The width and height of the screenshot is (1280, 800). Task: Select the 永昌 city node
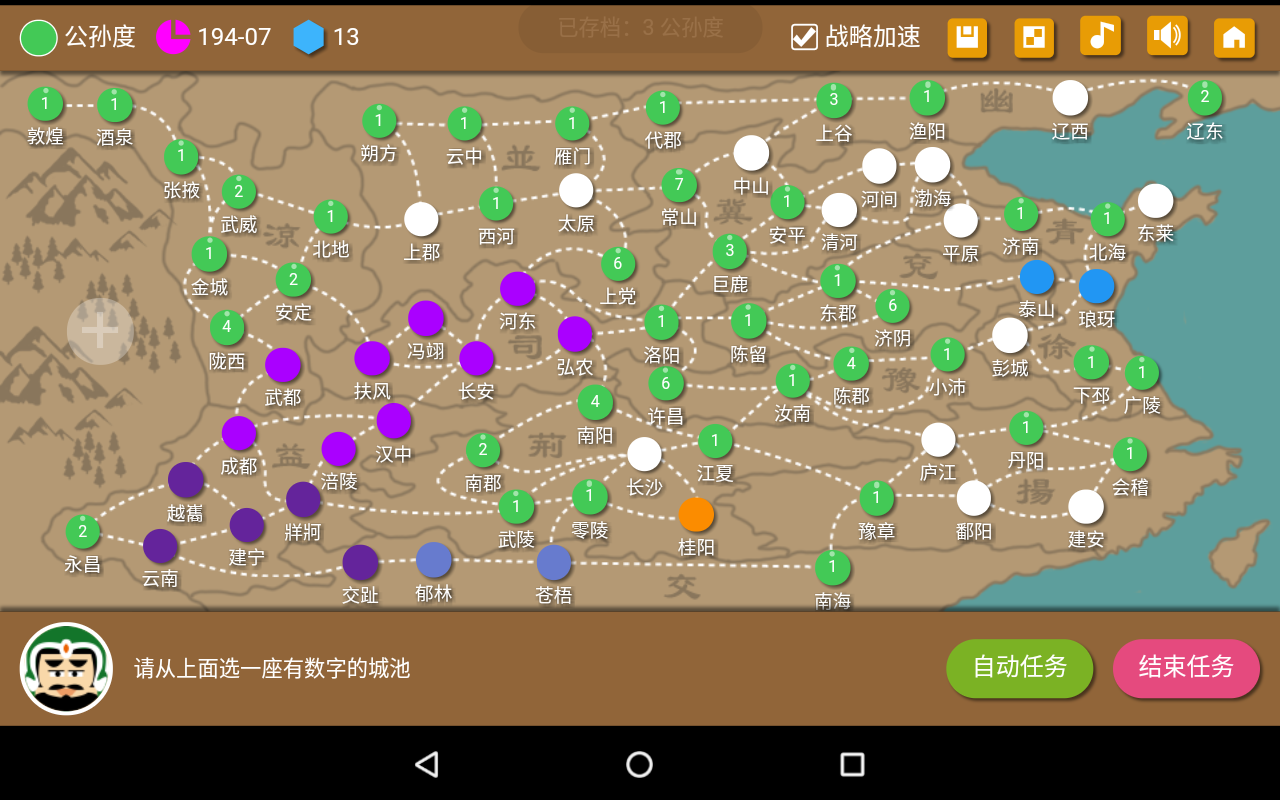click(x=83, y=532)
